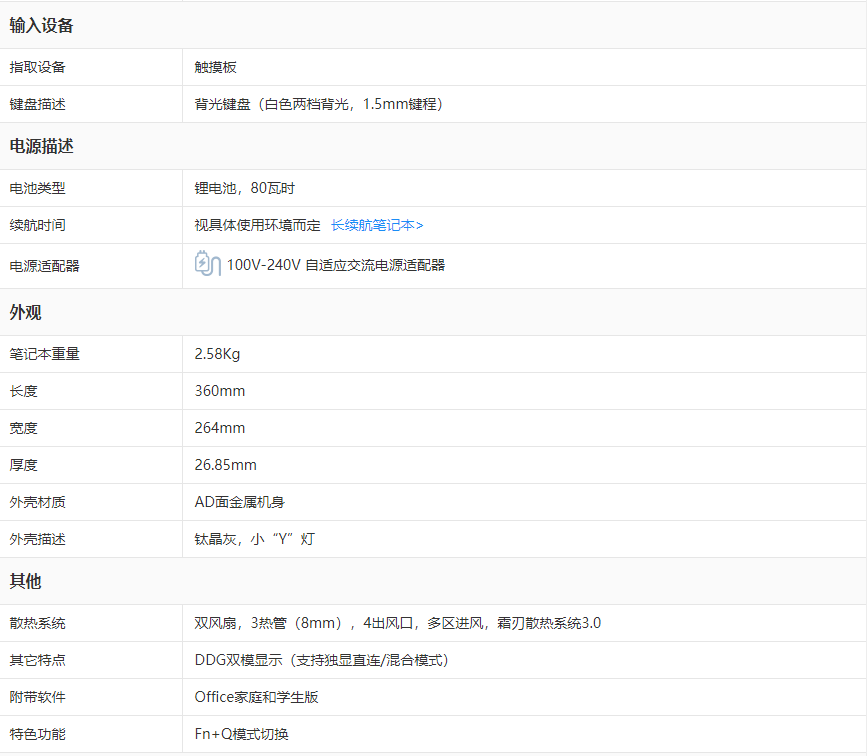Image resolution: width=868 pixels, height=756 pixels.
Task: Click the 264mm width value
Action: [219, 428]
